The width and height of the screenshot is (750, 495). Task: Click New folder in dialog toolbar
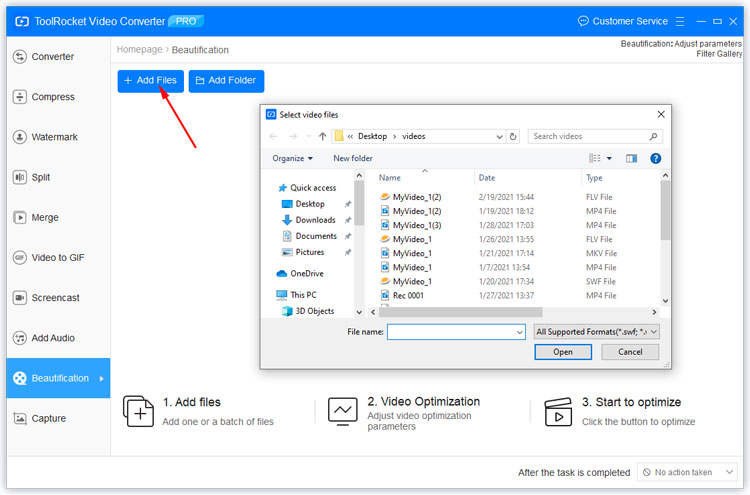tap(353, 158)
